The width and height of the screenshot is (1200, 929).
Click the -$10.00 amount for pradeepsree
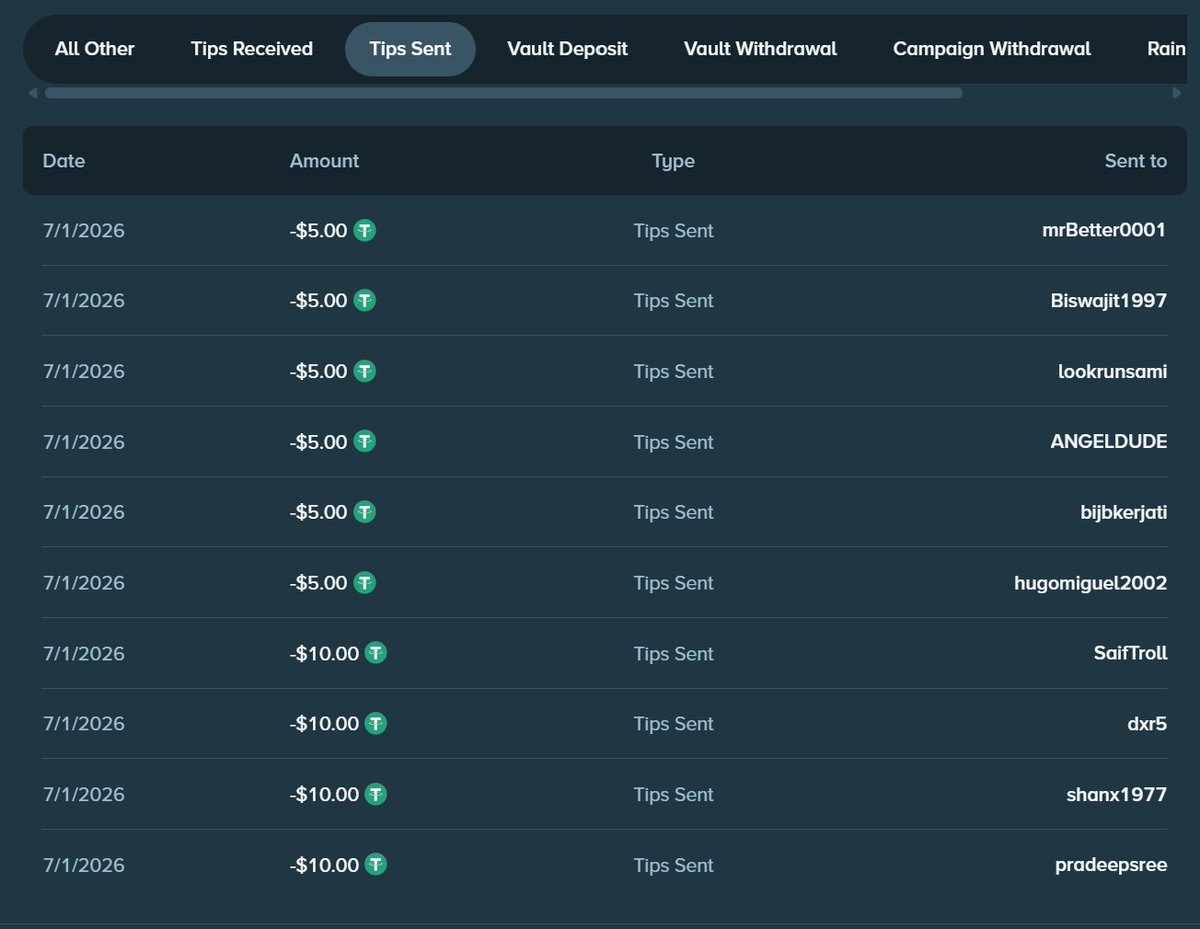point(324,864)
